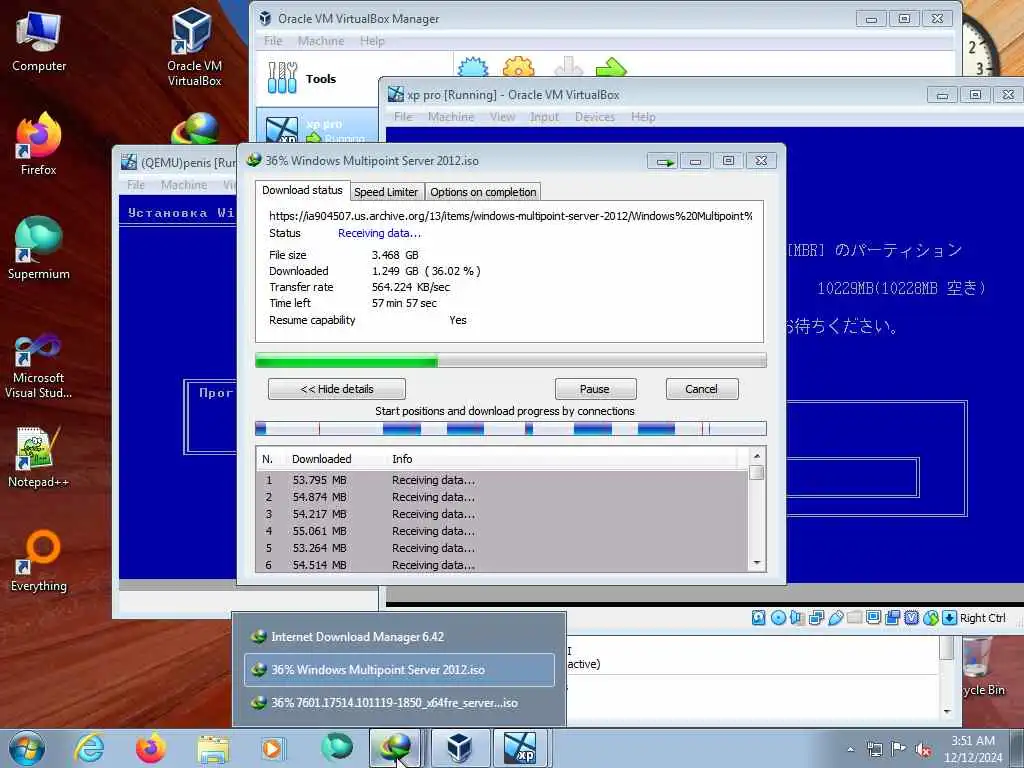Open the Everything desktop shortcut
Image resolution: width=1024 pixels, height=768 pixels.
39,560
